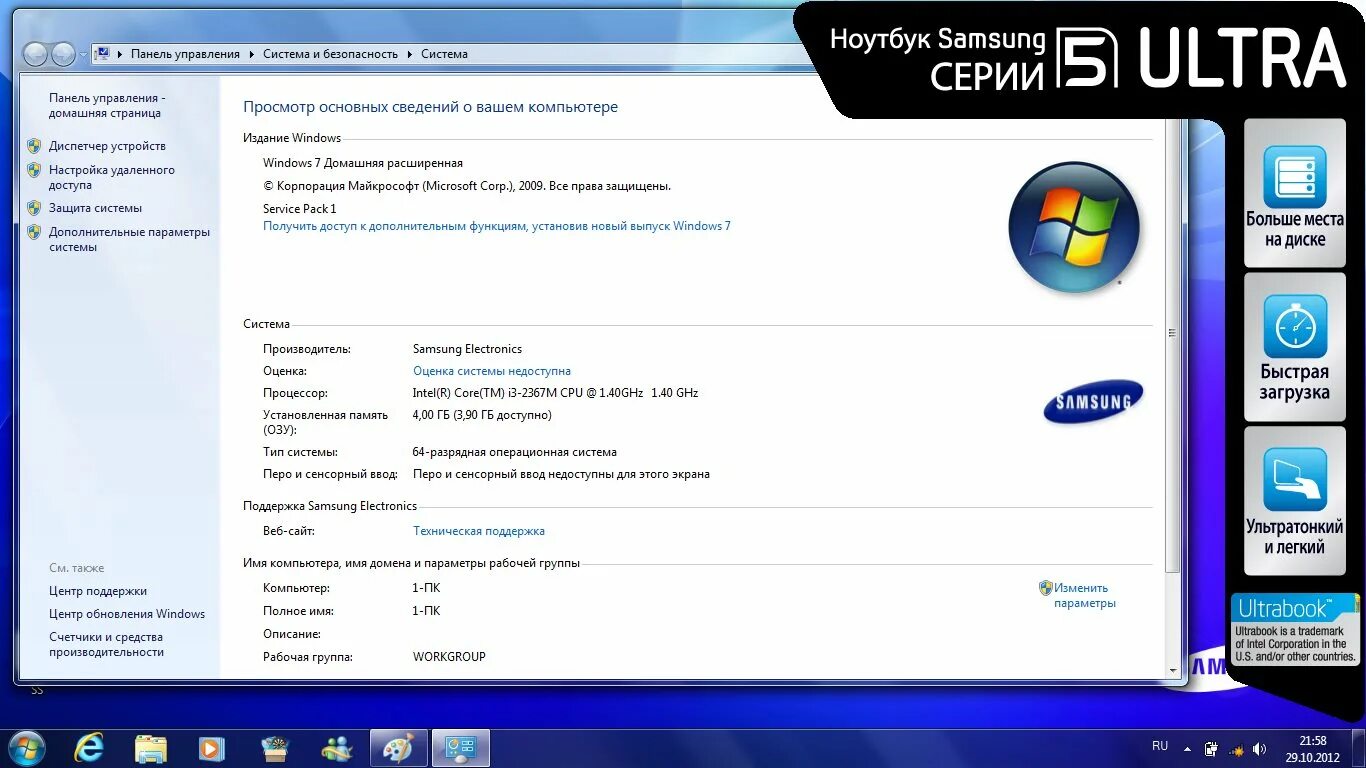Click the Windows logo orb image
1366x768 pixels.
(1074, 228)
